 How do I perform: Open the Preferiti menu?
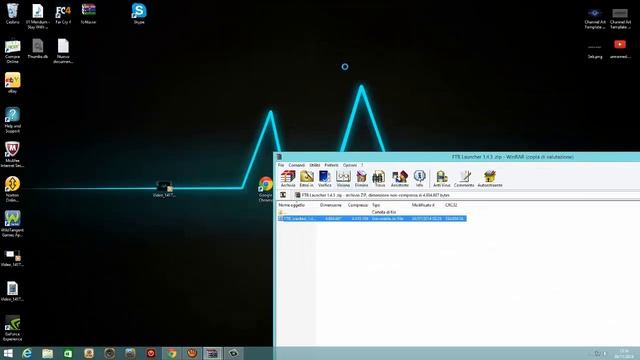point(331,165)
